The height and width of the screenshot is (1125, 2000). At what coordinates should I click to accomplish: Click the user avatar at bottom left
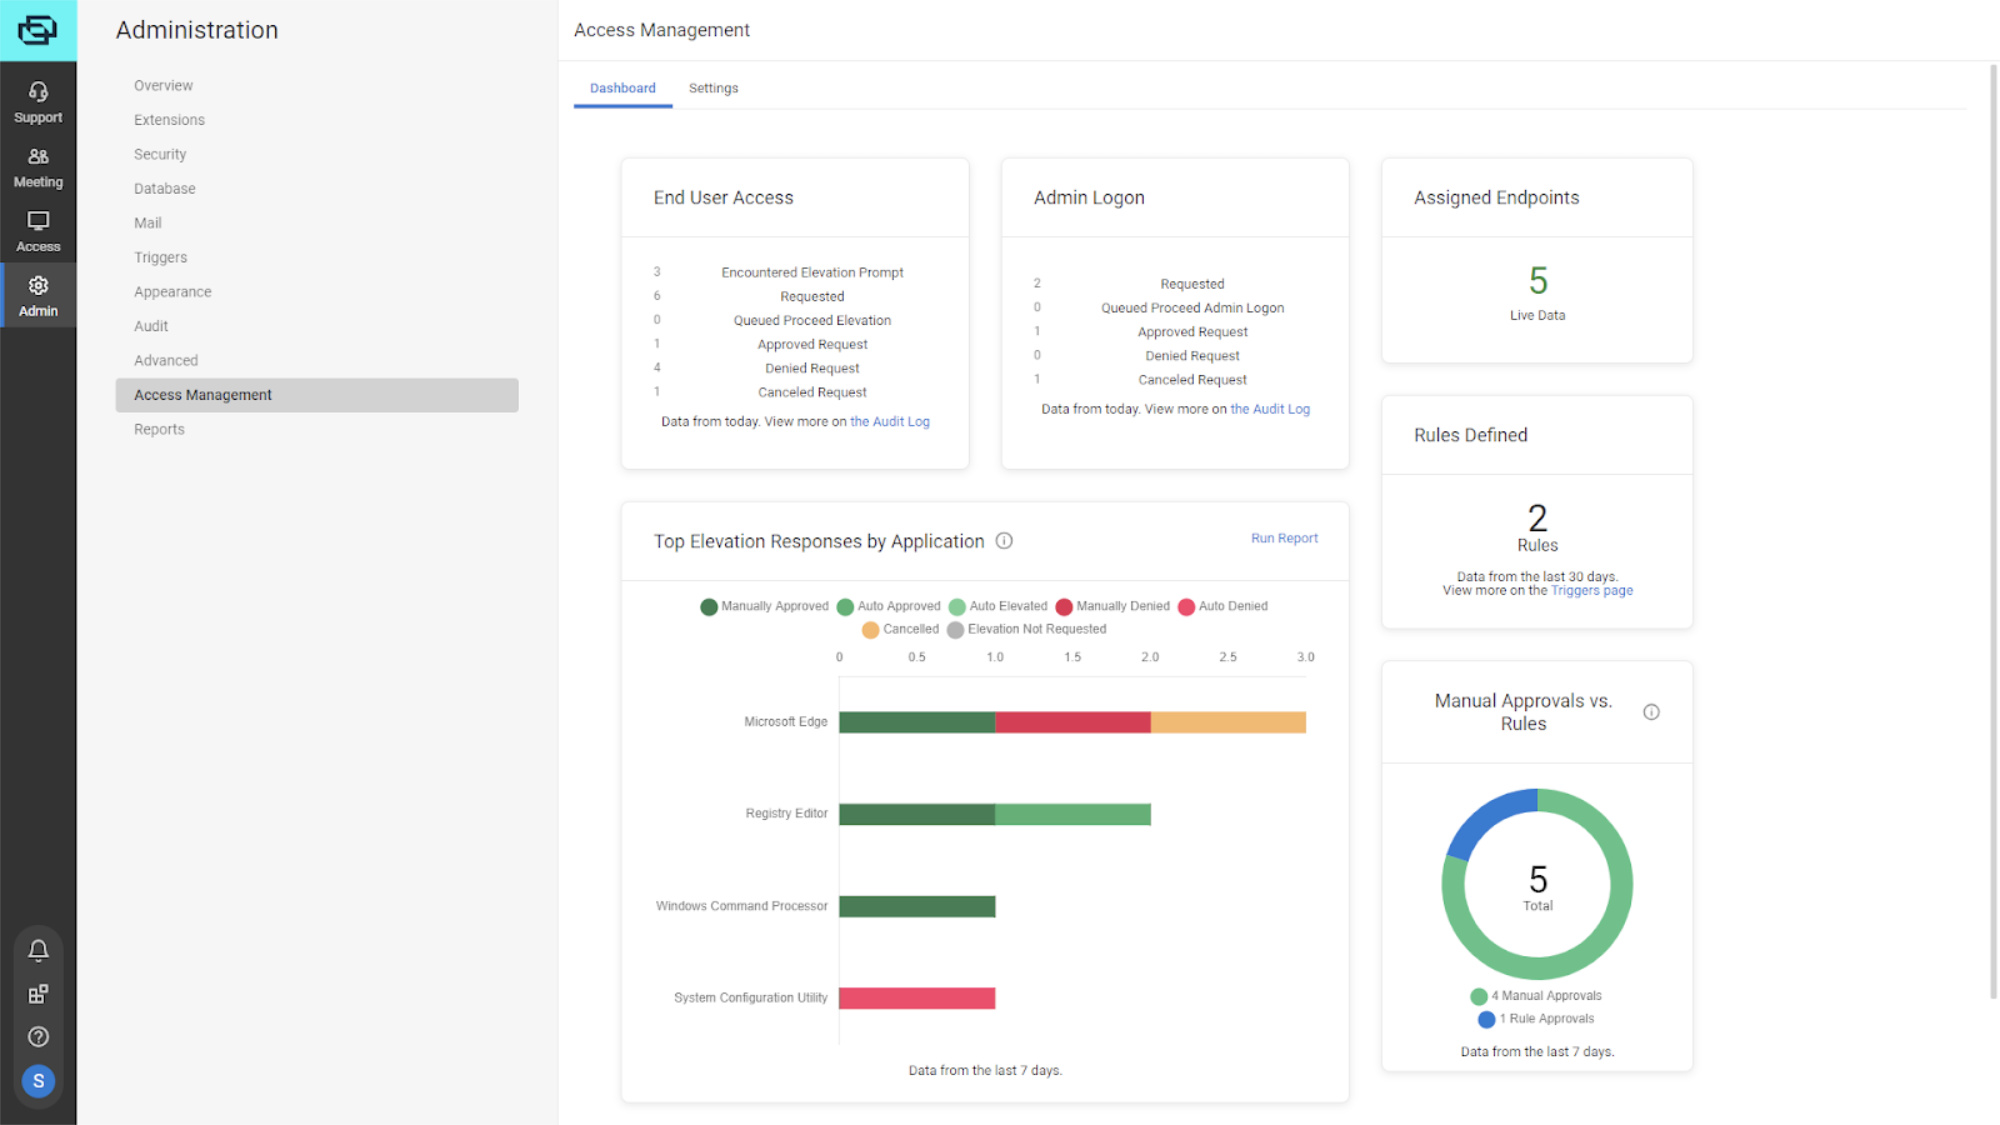pyautogui.click(x=38, y=1081)
